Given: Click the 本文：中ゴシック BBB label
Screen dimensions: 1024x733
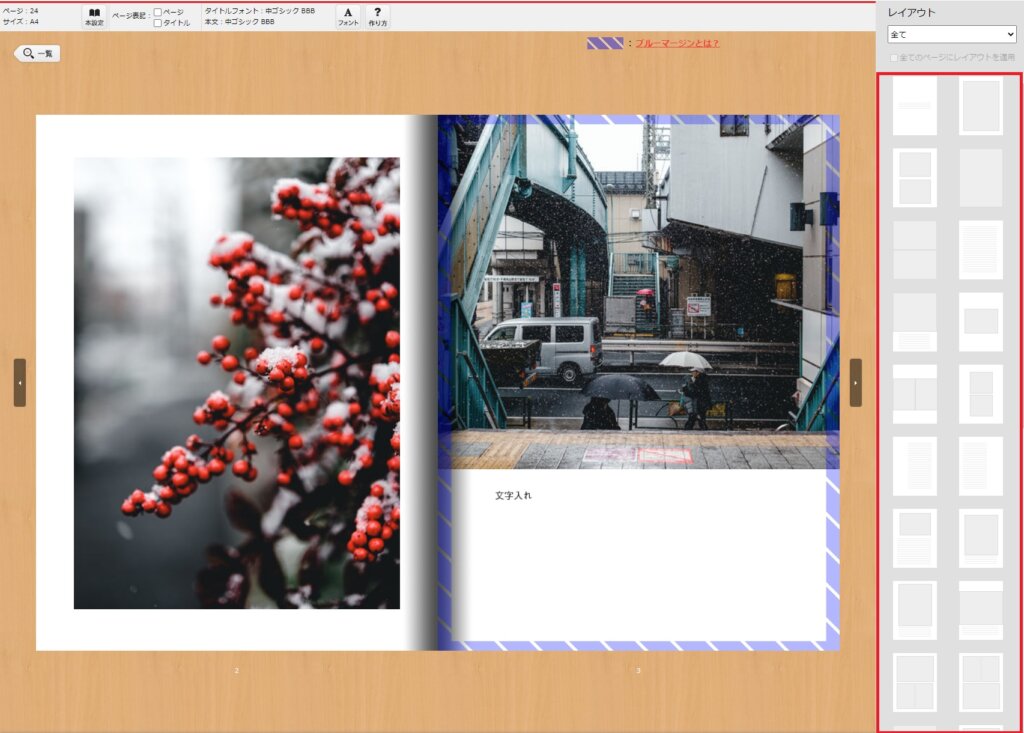Looking at the screenshot, I should pyautogui.click(x=240, y=22).
